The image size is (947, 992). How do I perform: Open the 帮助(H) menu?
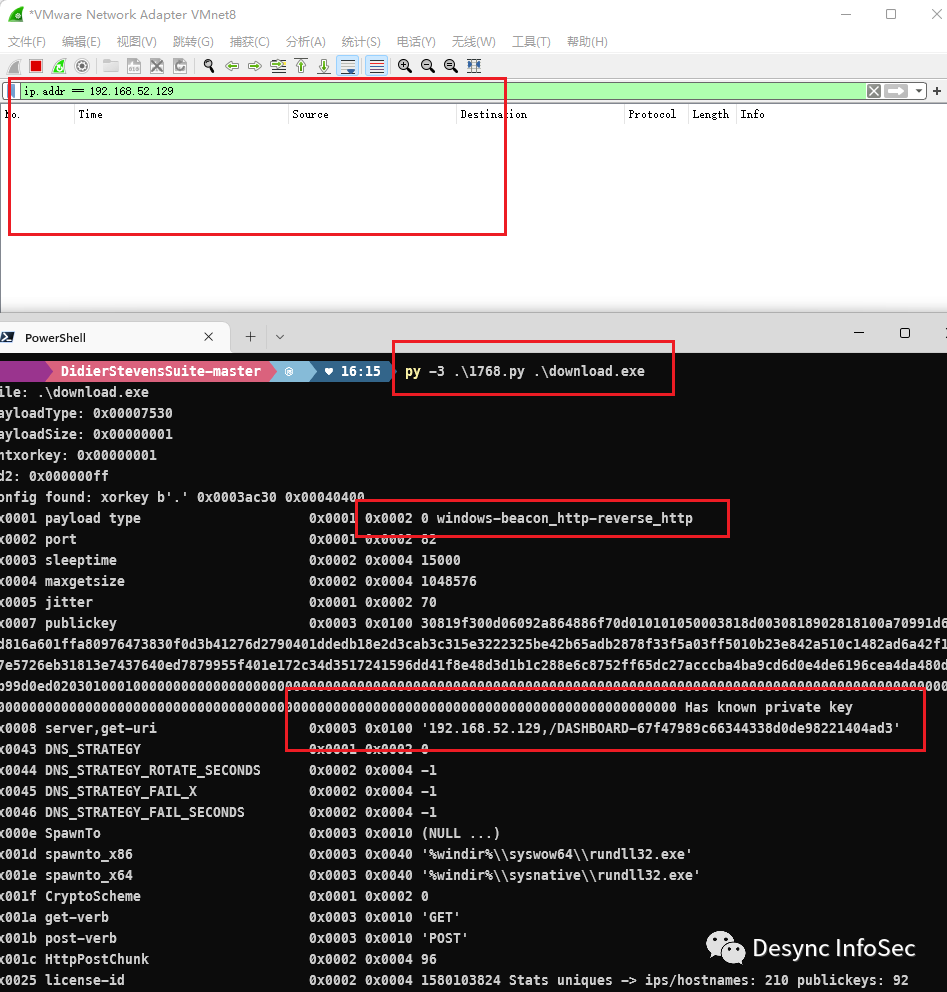(x=587, y=42)
